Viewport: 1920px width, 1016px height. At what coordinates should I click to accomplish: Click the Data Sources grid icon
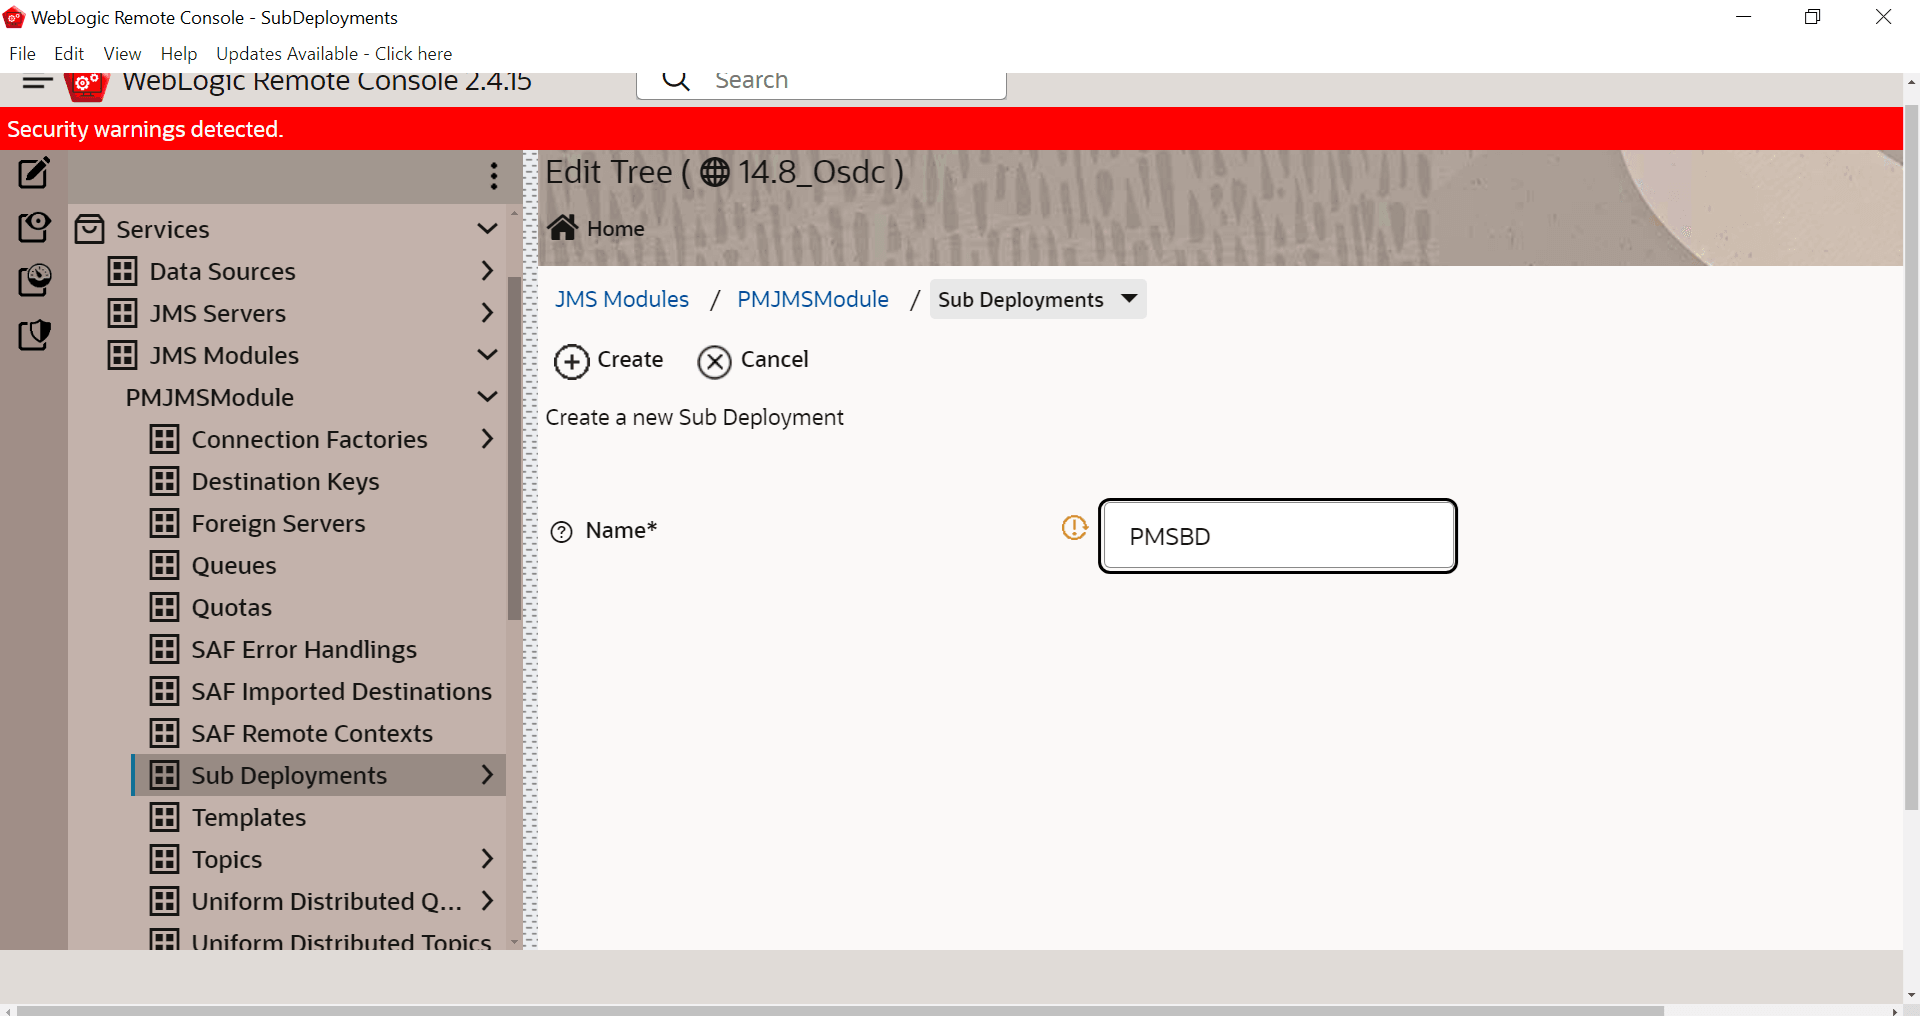[x=123, y=271]
